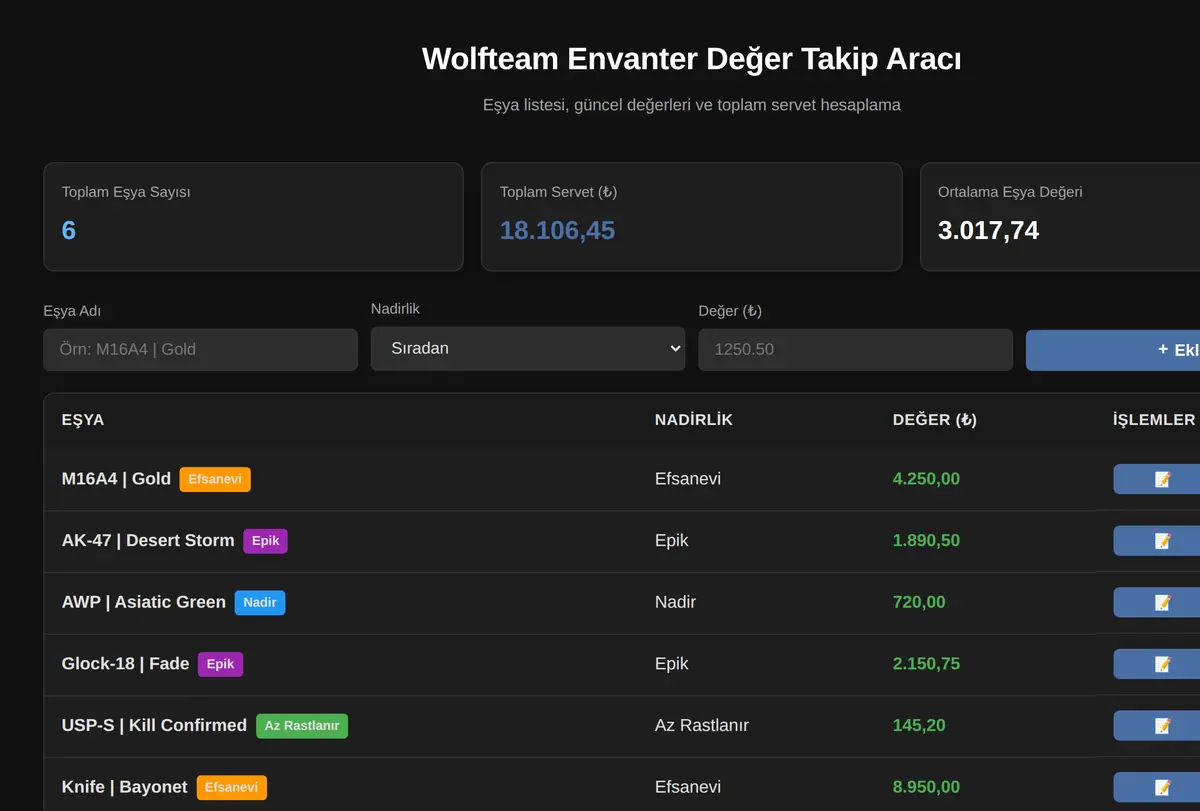Click the Toplam Eşya Sayısı label
Viewport: 1200px width, 811px height.
click(x=126, y=192)
